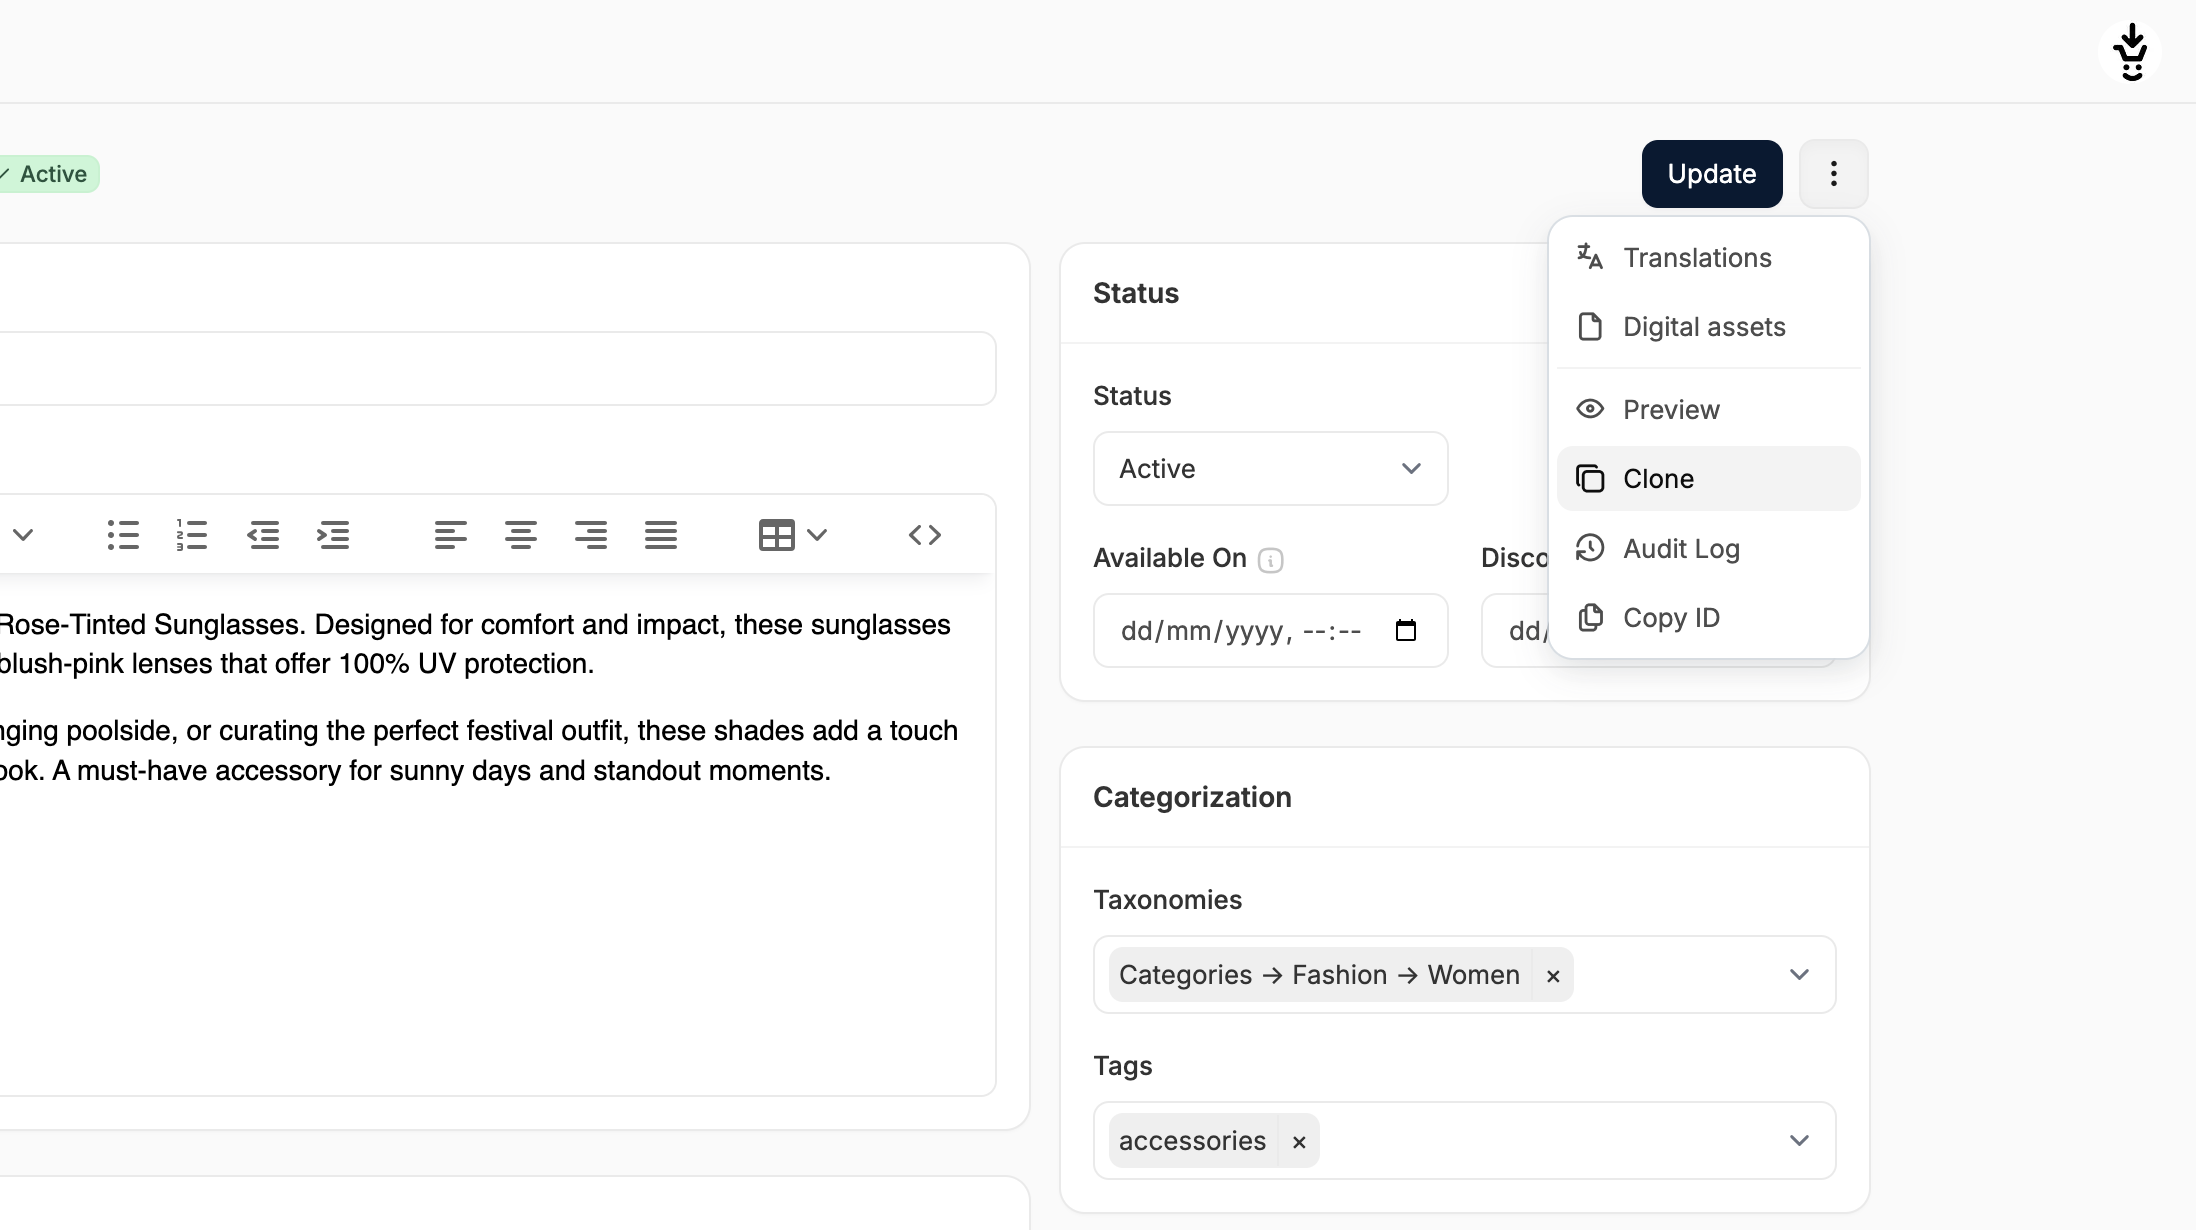Click the Update button

pyautogui.click(x=1711, y=174)
